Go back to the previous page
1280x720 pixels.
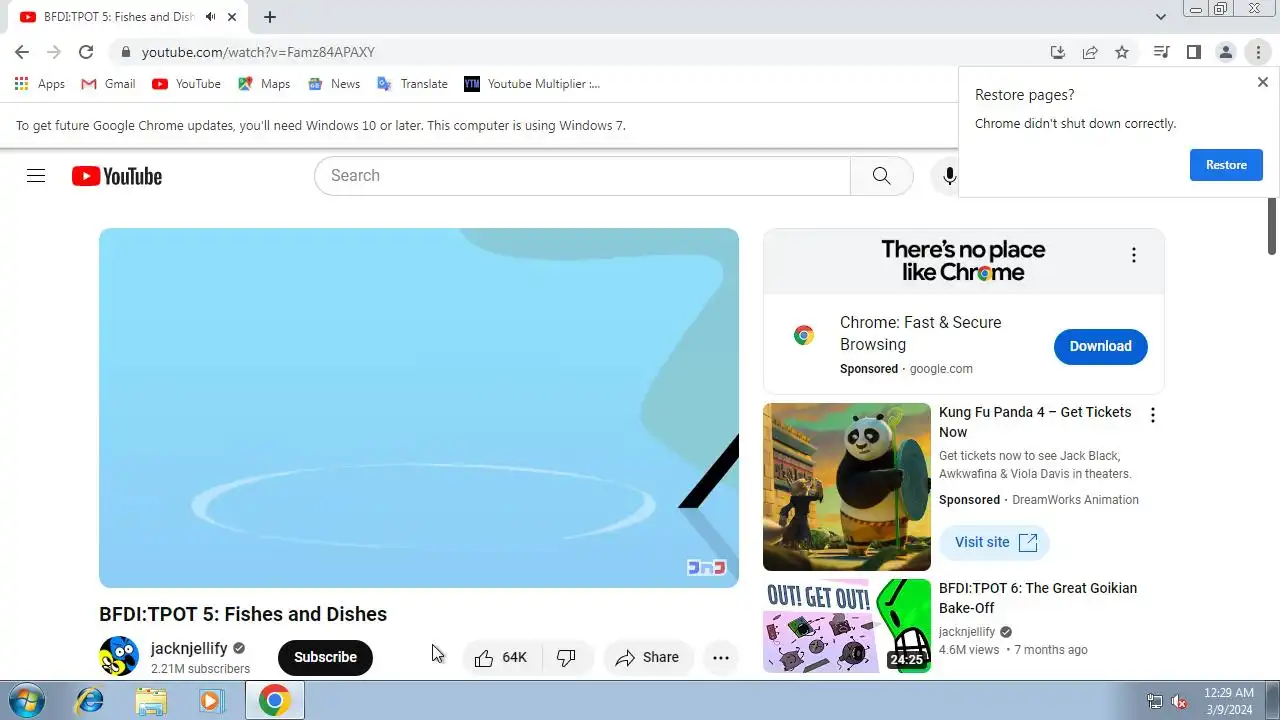click(x=22, y=52)
